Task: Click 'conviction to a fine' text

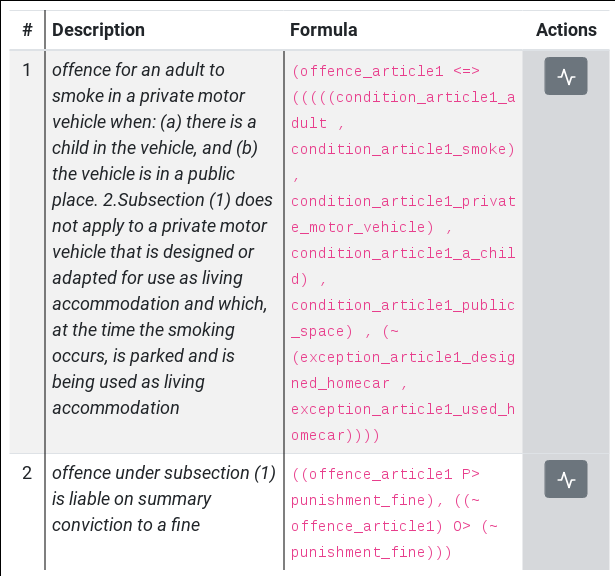Action: 126,525
